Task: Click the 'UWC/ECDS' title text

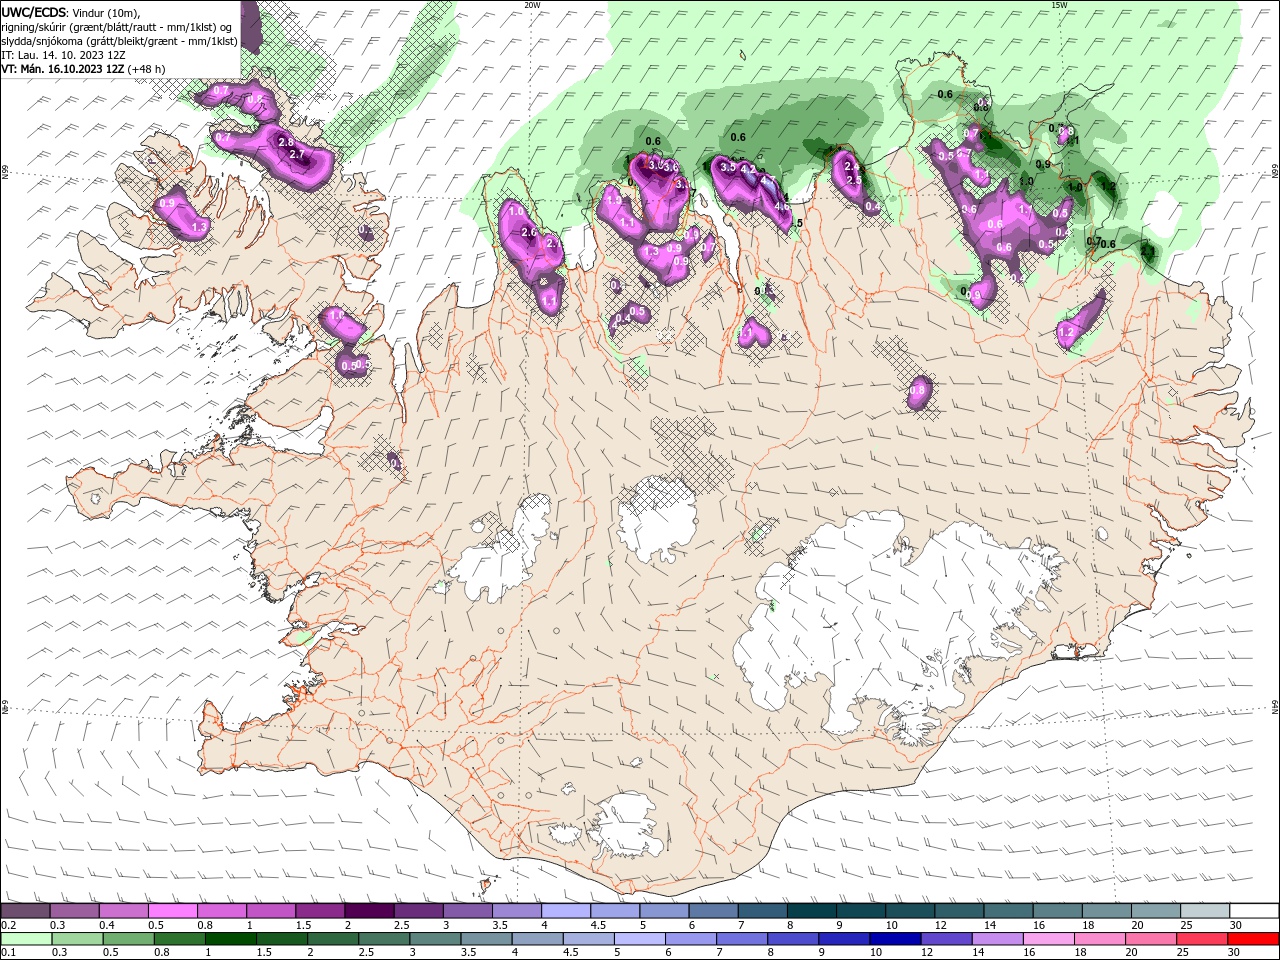Action: tap(34, 12)
